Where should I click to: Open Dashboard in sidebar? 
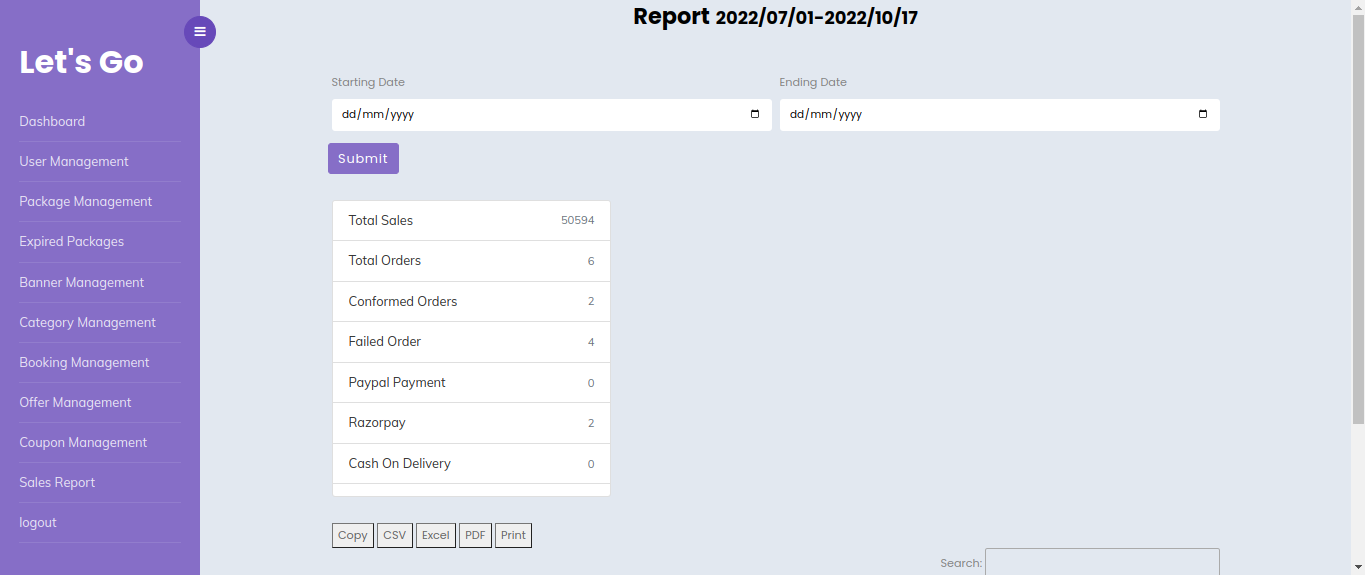click(52, 121)
